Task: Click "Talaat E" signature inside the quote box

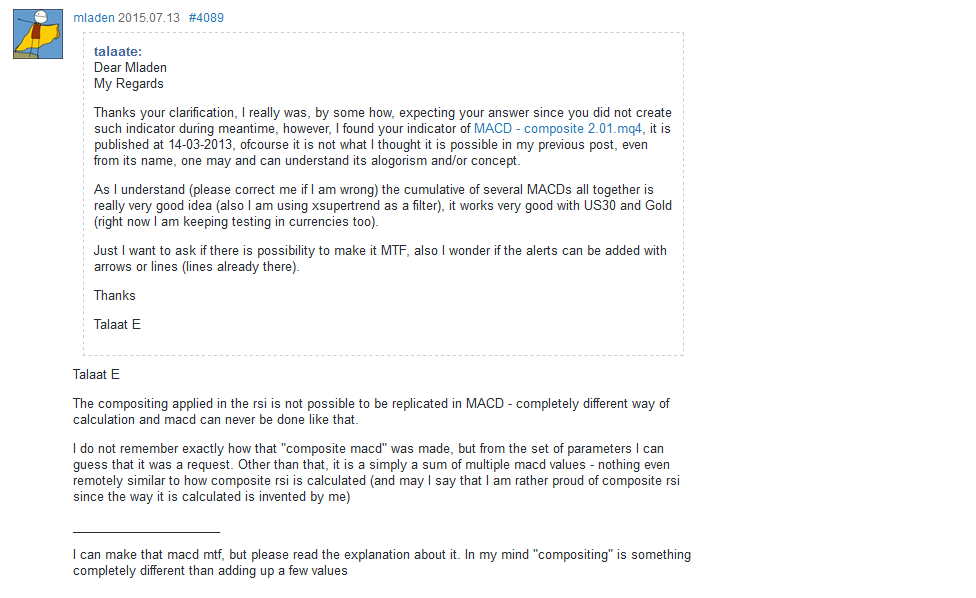Action: tap(117, 325)
